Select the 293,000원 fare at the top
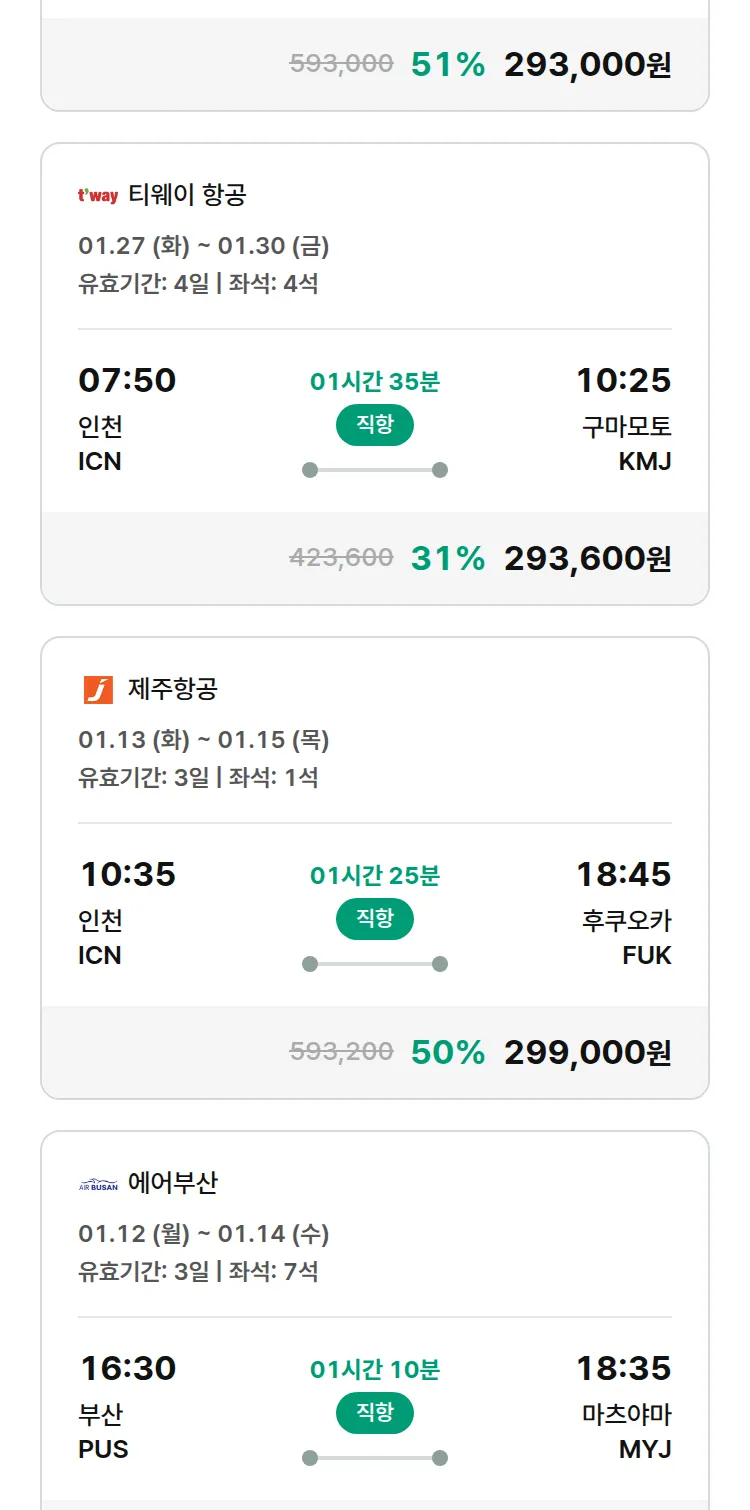The image size is (750, 1510). 587,64
